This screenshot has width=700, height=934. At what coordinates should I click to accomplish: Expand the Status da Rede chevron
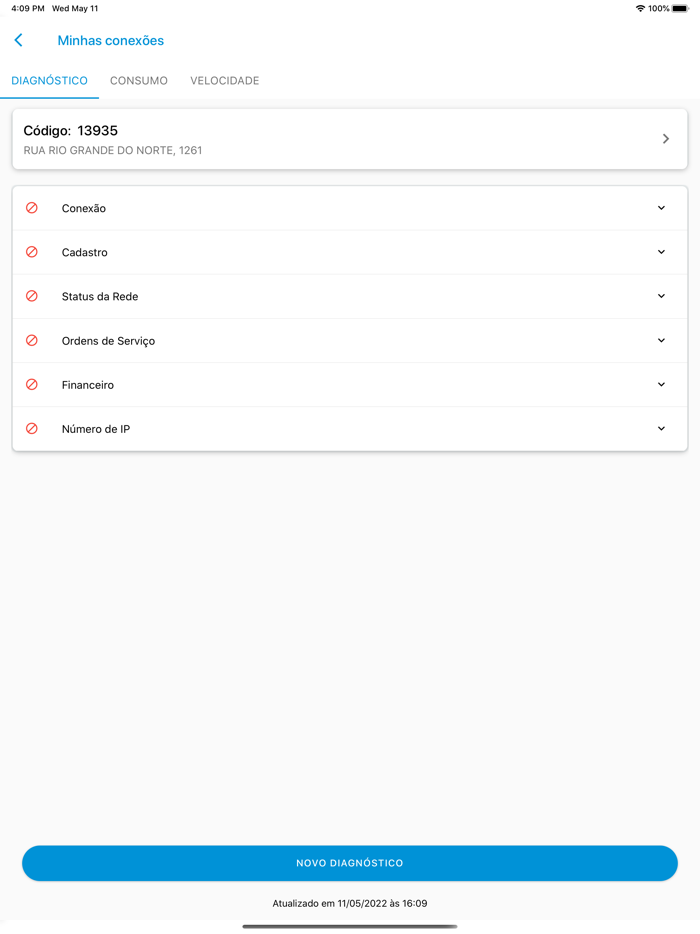click(x=661, y=296)
